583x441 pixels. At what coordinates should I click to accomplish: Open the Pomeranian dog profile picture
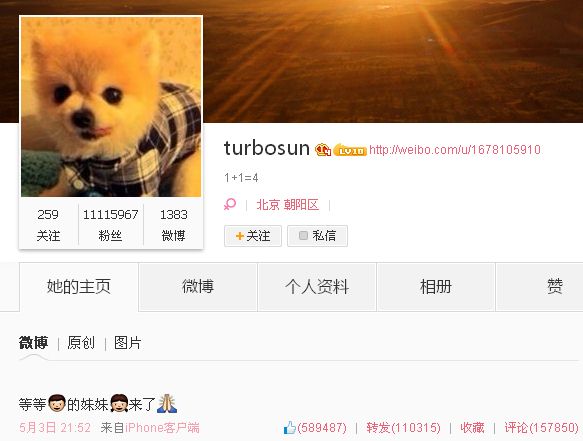pos(111,107)
